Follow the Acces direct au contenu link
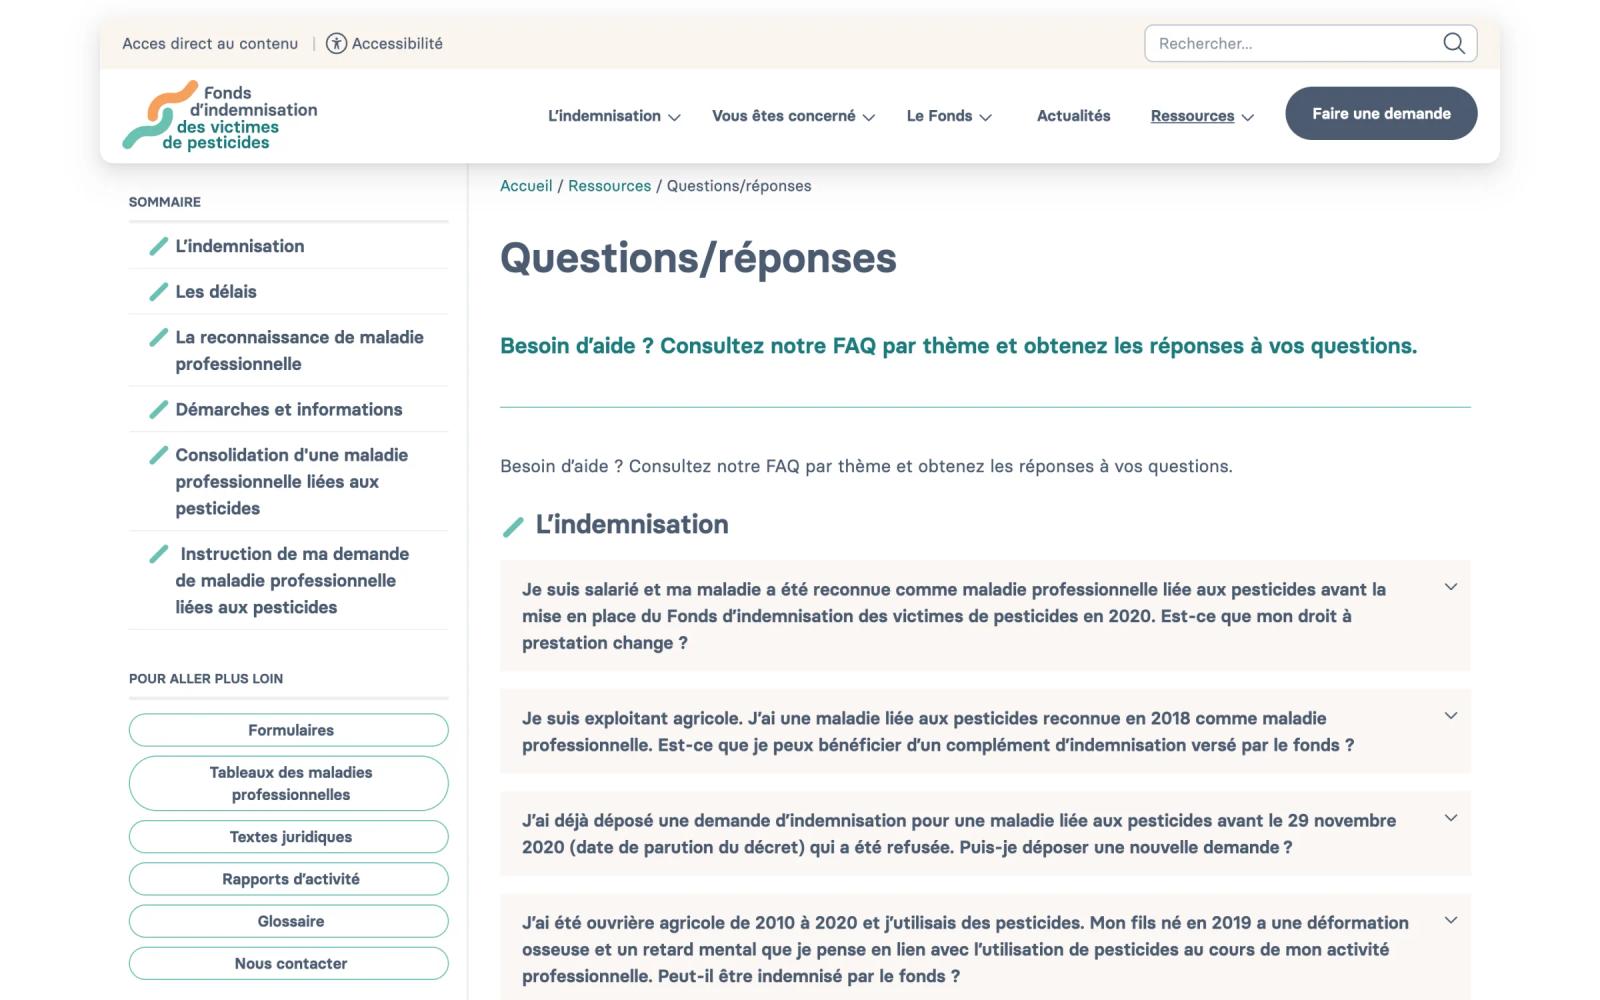Screen dimensions: 1600x1000 [210, 43]
